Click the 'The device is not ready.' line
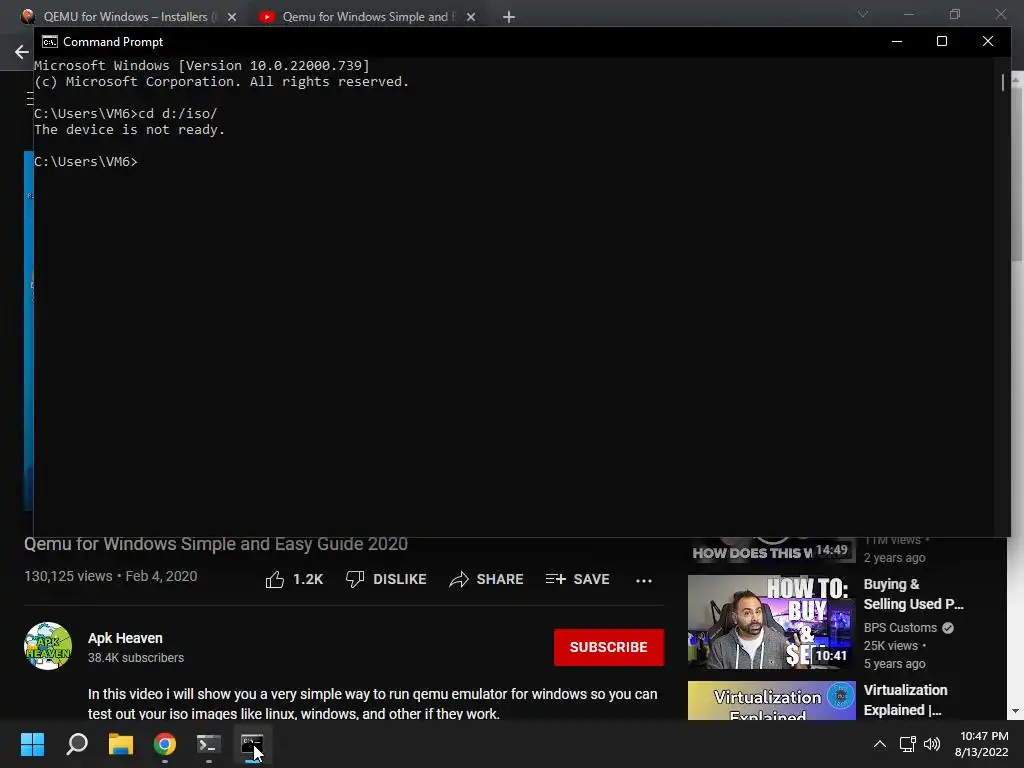 (129, 129)
